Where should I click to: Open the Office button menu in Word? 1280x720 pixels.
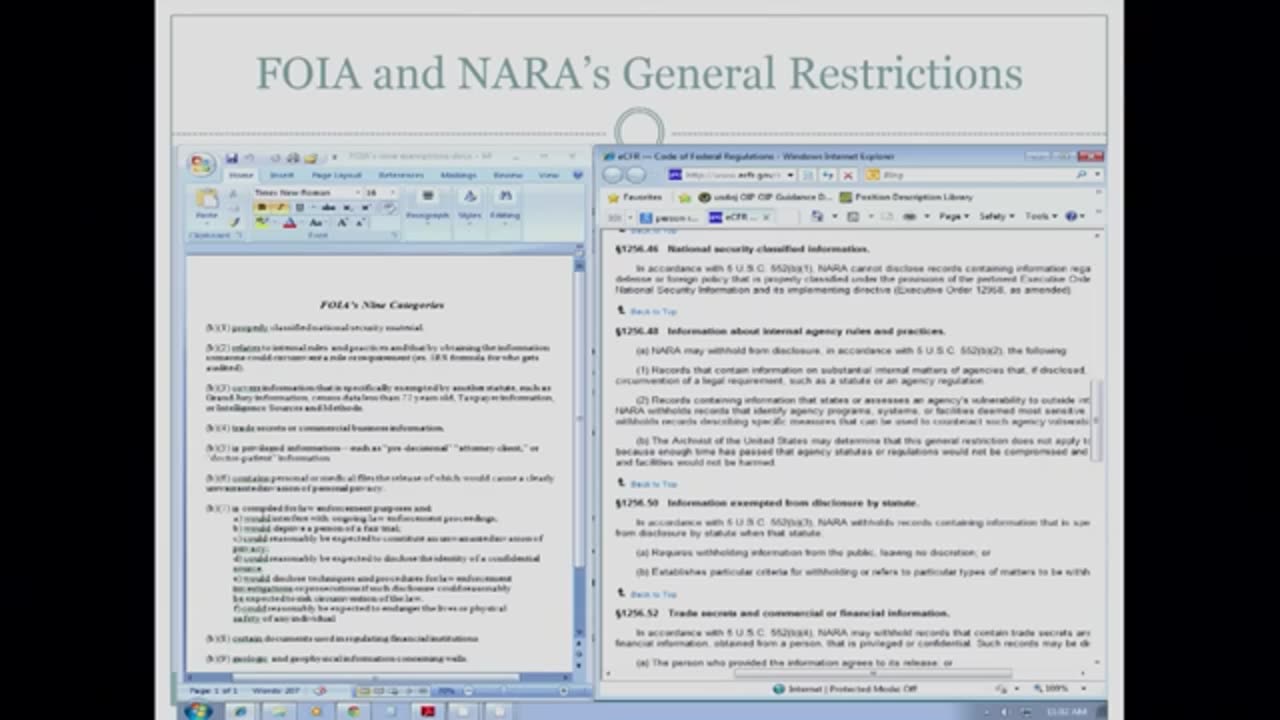pyautogui.click(x=202, y=164)
